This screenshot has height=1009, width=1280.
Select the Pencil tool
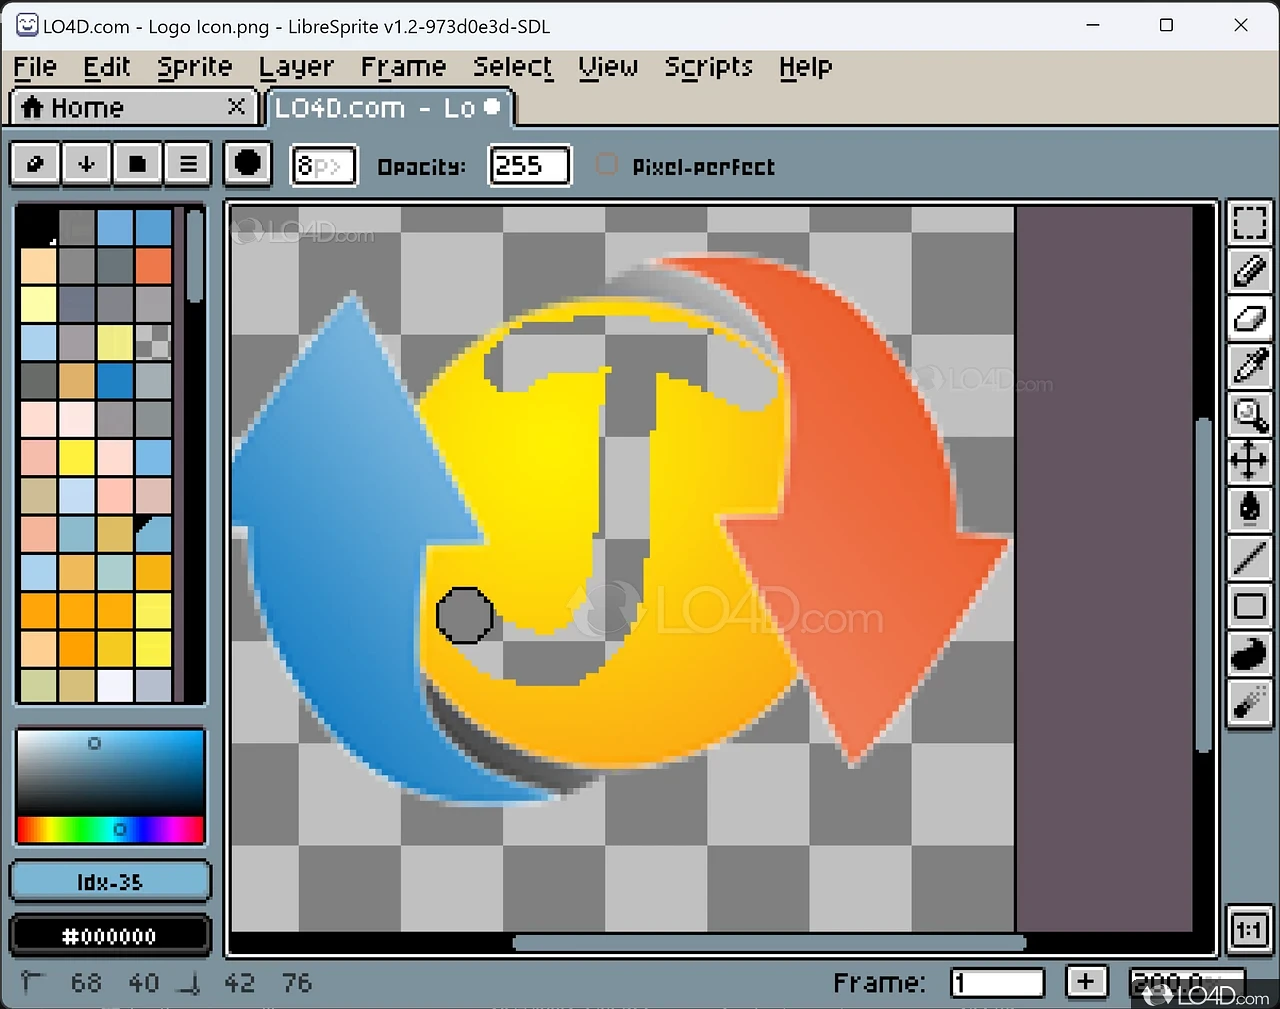point(1249,271)
